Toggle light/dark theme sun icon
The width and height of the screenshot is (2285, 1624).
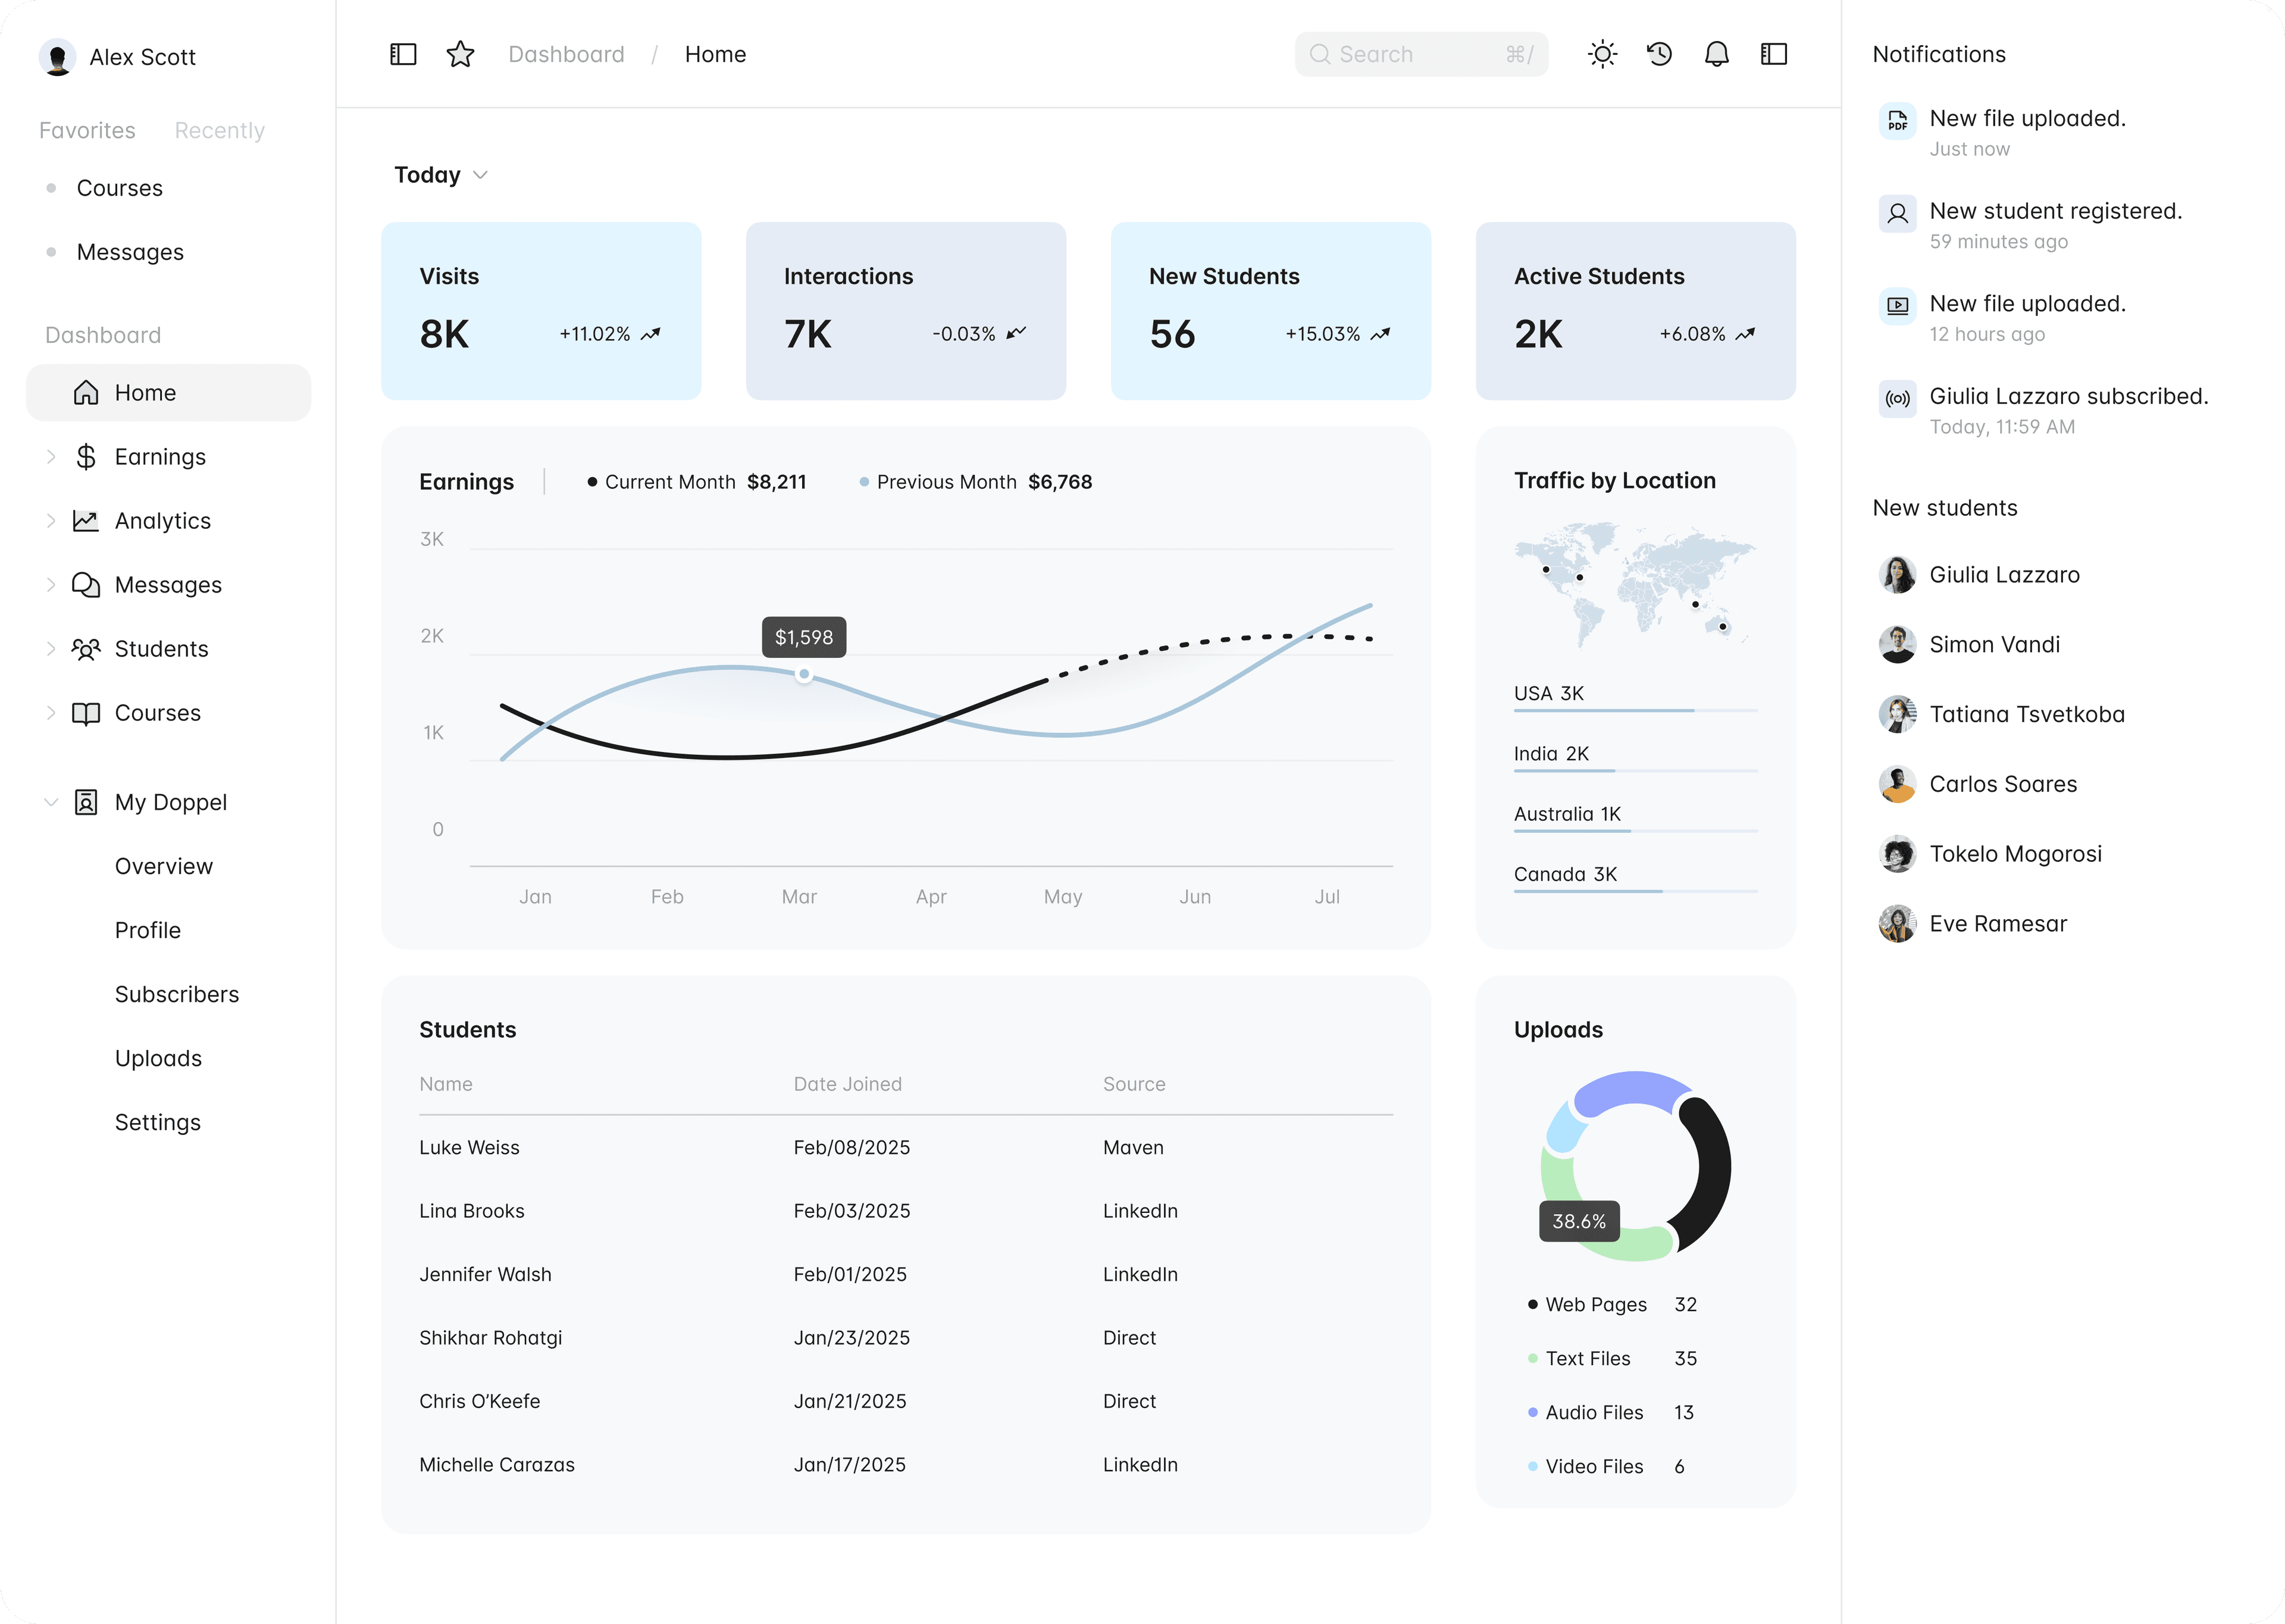pos(1602,54)
